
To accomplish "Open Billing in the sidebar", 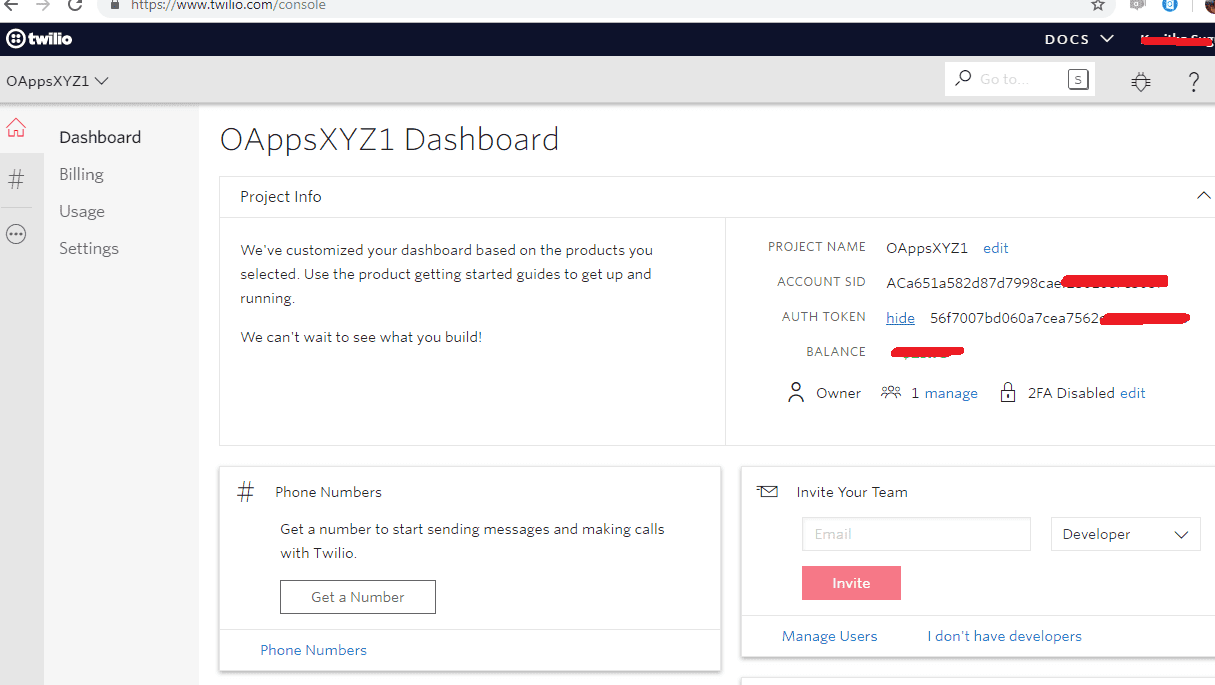I will click(81, 174).
